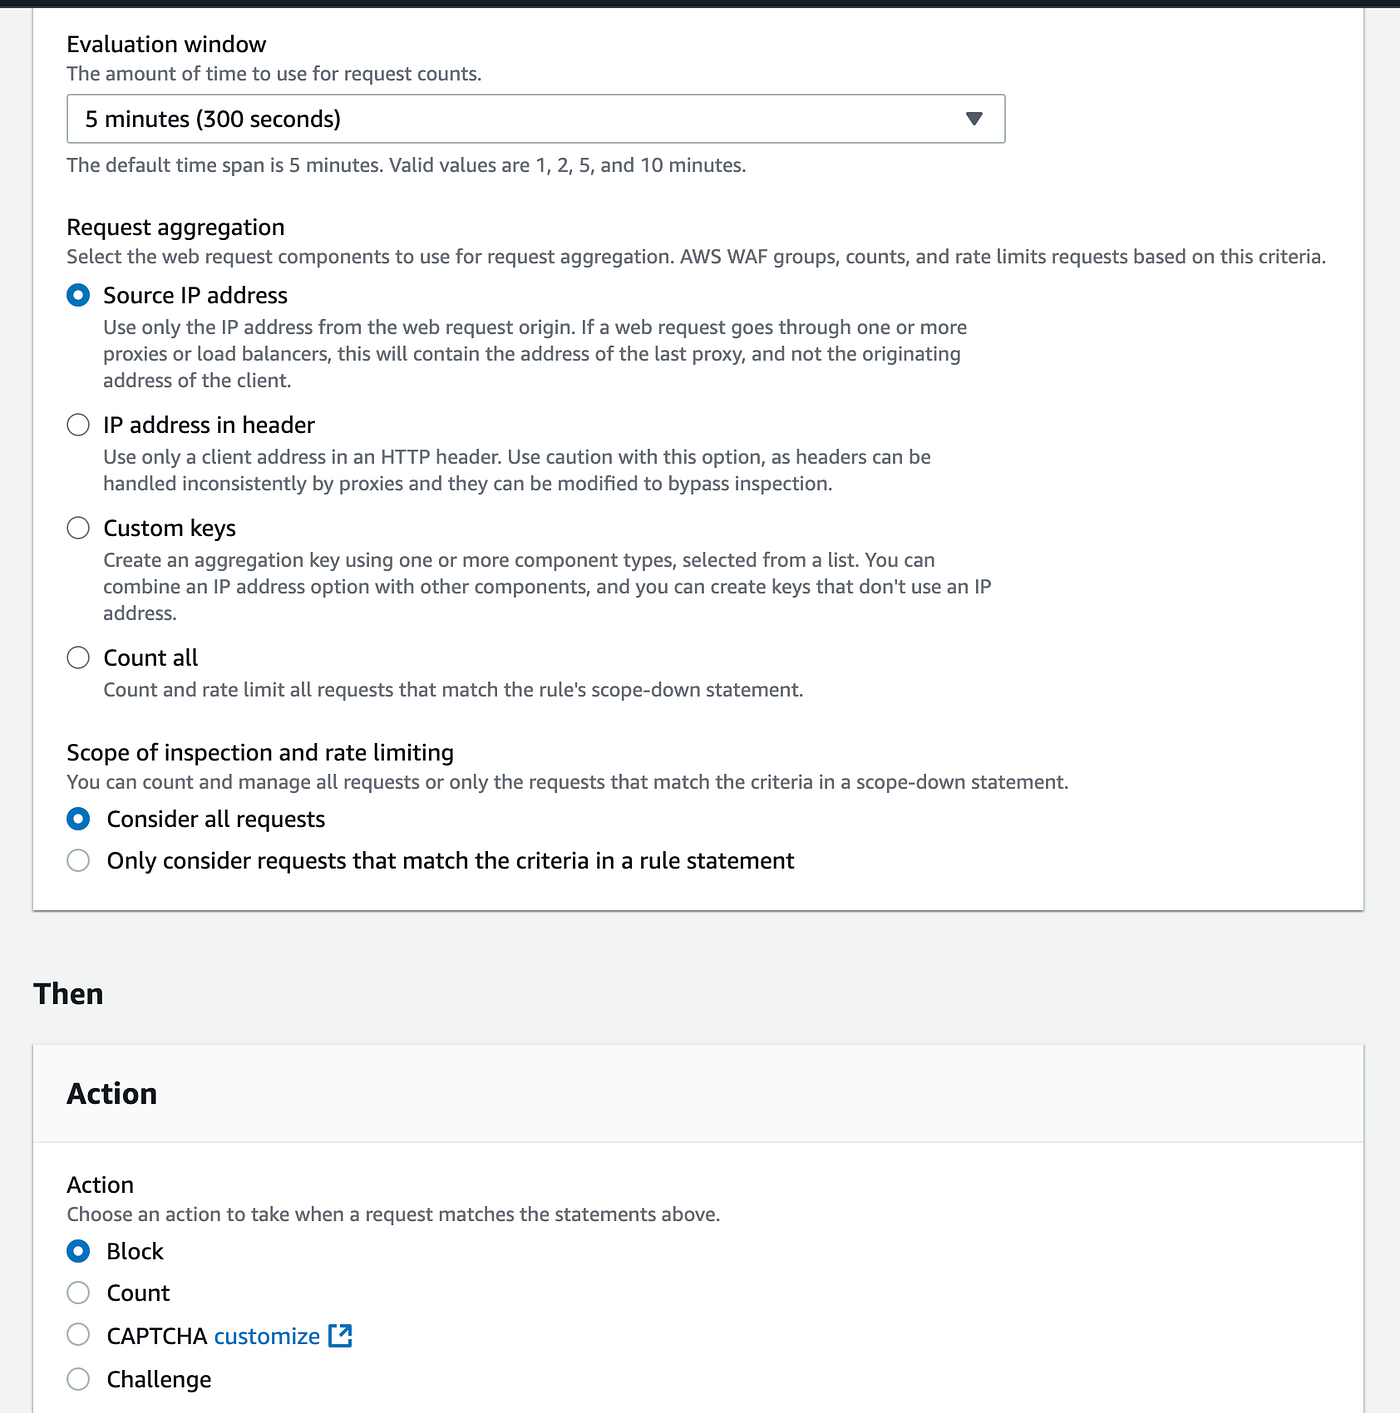This screenshot has height=1413, width=1400.
Task: Click the Source IP address label
Action: pos(195,295)
